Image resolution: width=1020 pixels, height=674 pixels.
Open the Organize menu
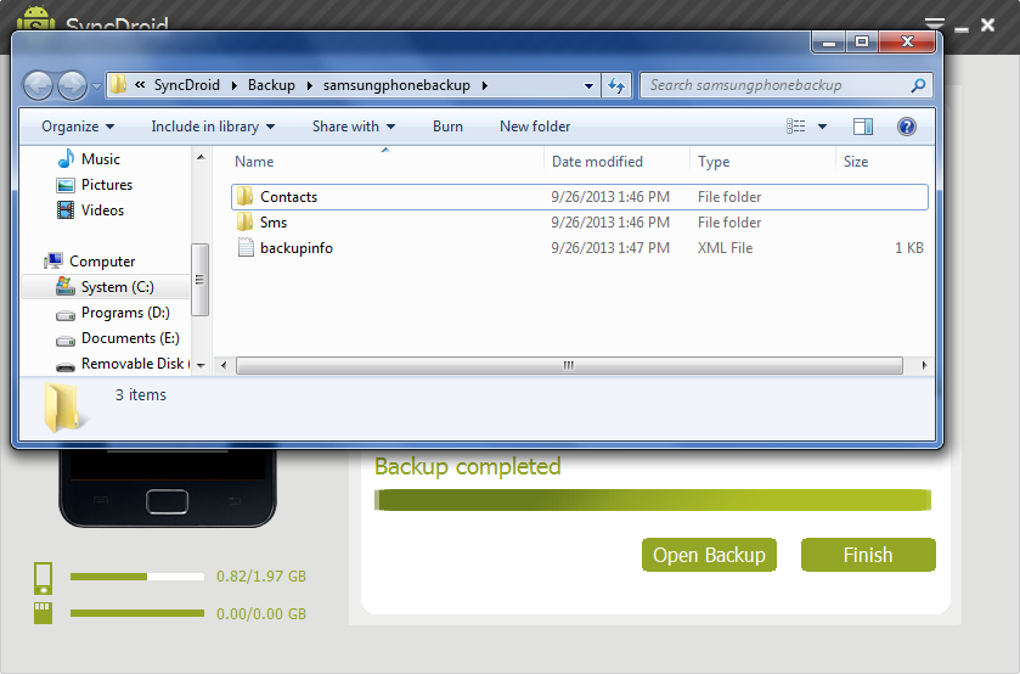pos(77,126)
